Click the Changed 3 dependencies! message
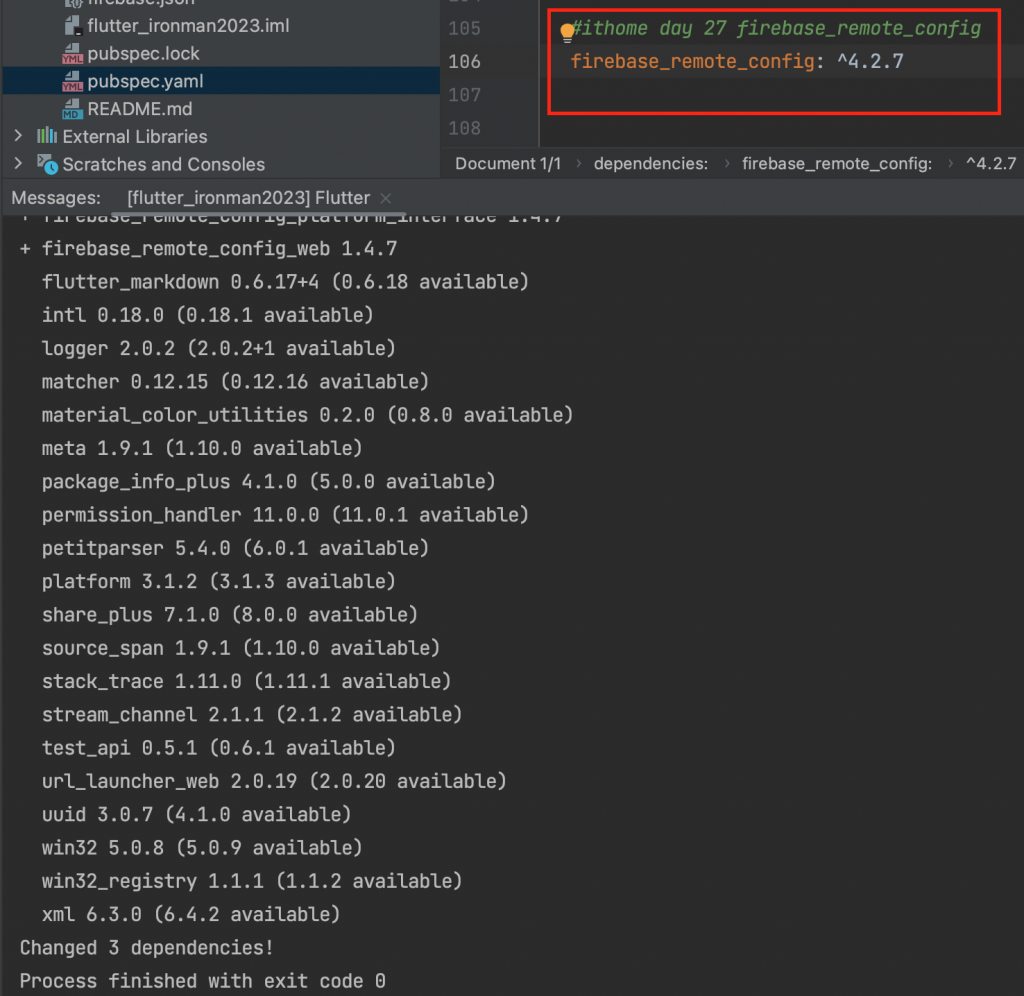This screenshot has height=996, width=1024. pos(146,948)
